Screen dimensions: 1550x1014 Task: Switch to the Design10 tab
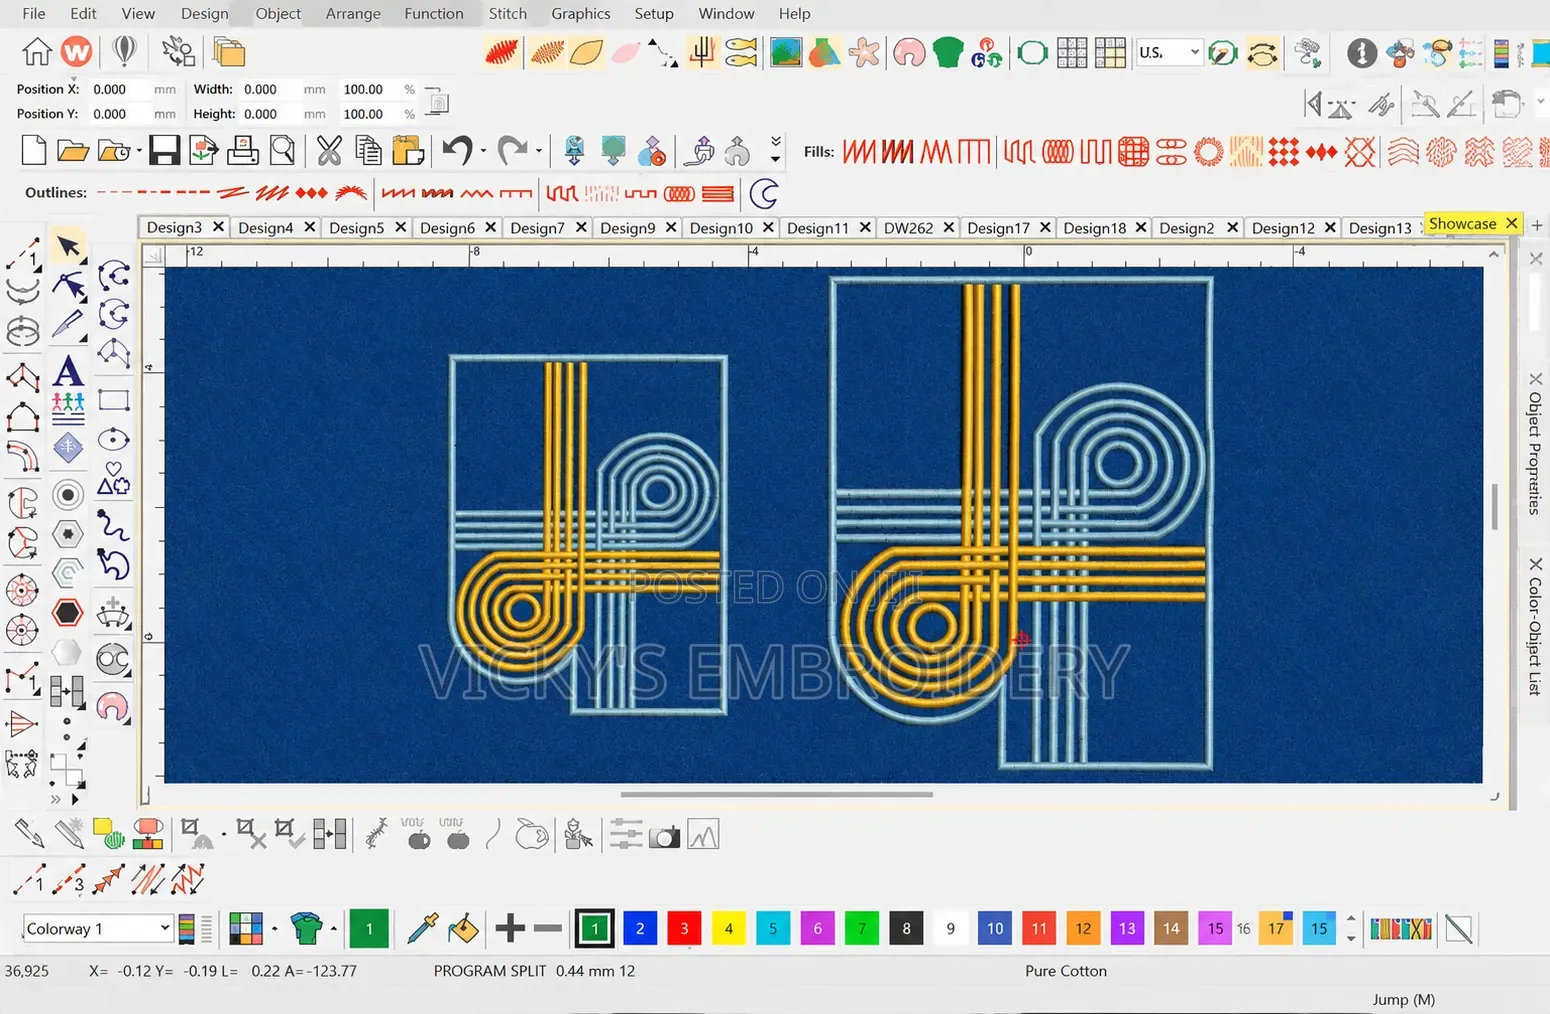click(x=721, y=228)
